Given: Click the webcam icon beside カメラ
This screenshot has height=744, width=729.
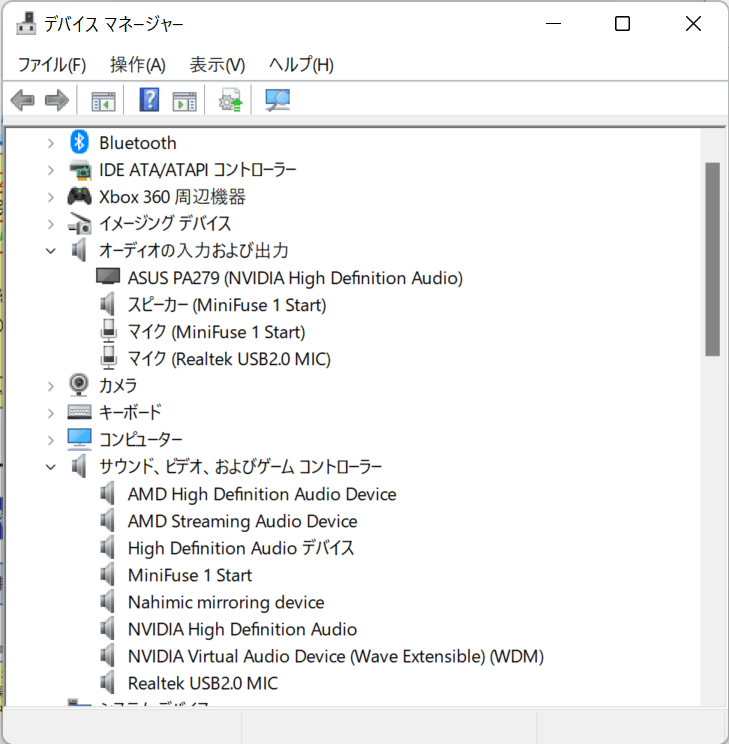Looking at the screenshot, I should (79, 385).
